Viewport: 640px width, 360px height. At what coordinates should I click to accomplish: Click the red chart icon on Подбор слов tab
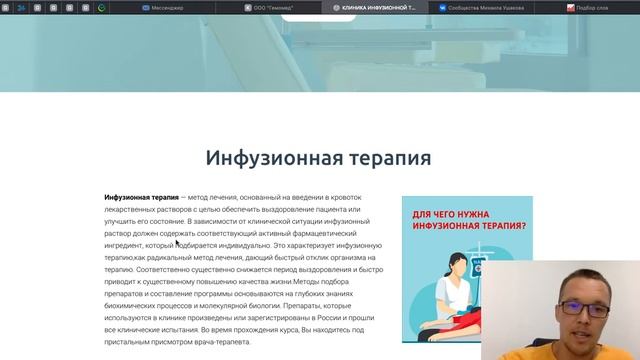tap(571, 8)
